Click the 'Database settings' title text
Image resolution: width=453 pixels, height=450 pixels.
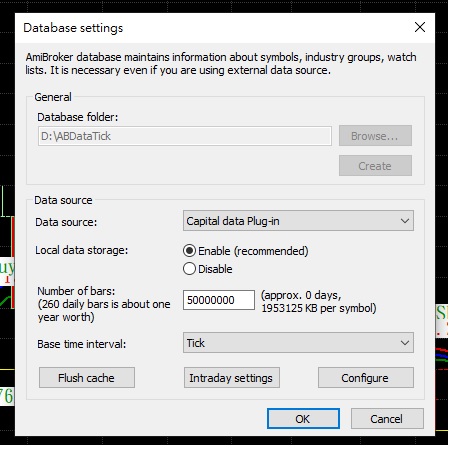(73, 28)
